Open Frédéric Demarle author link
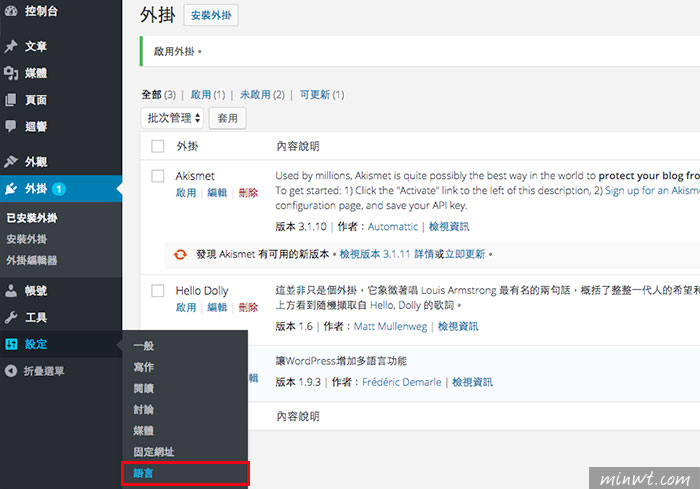Screen dimensions: 700x489 [402, 382]
